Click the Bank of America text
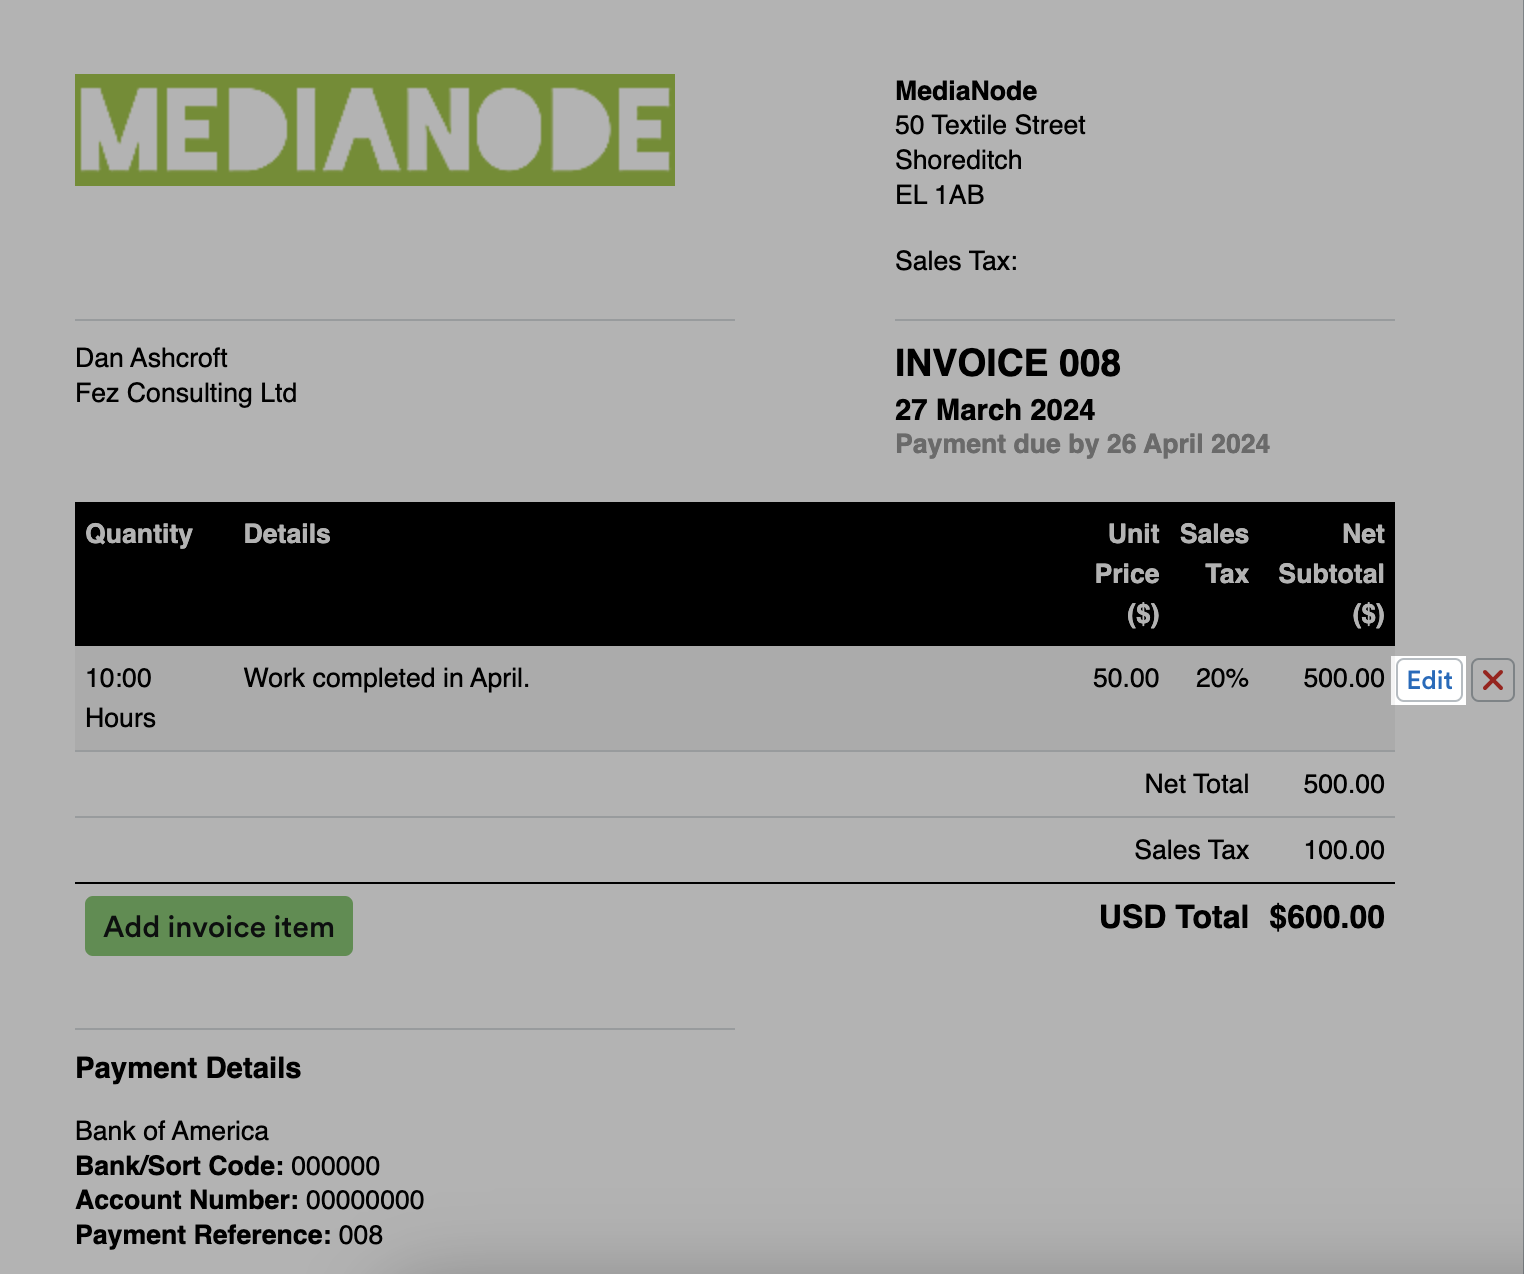The height and width of the screenshot is (1274, 1524). click(172, 1131)
